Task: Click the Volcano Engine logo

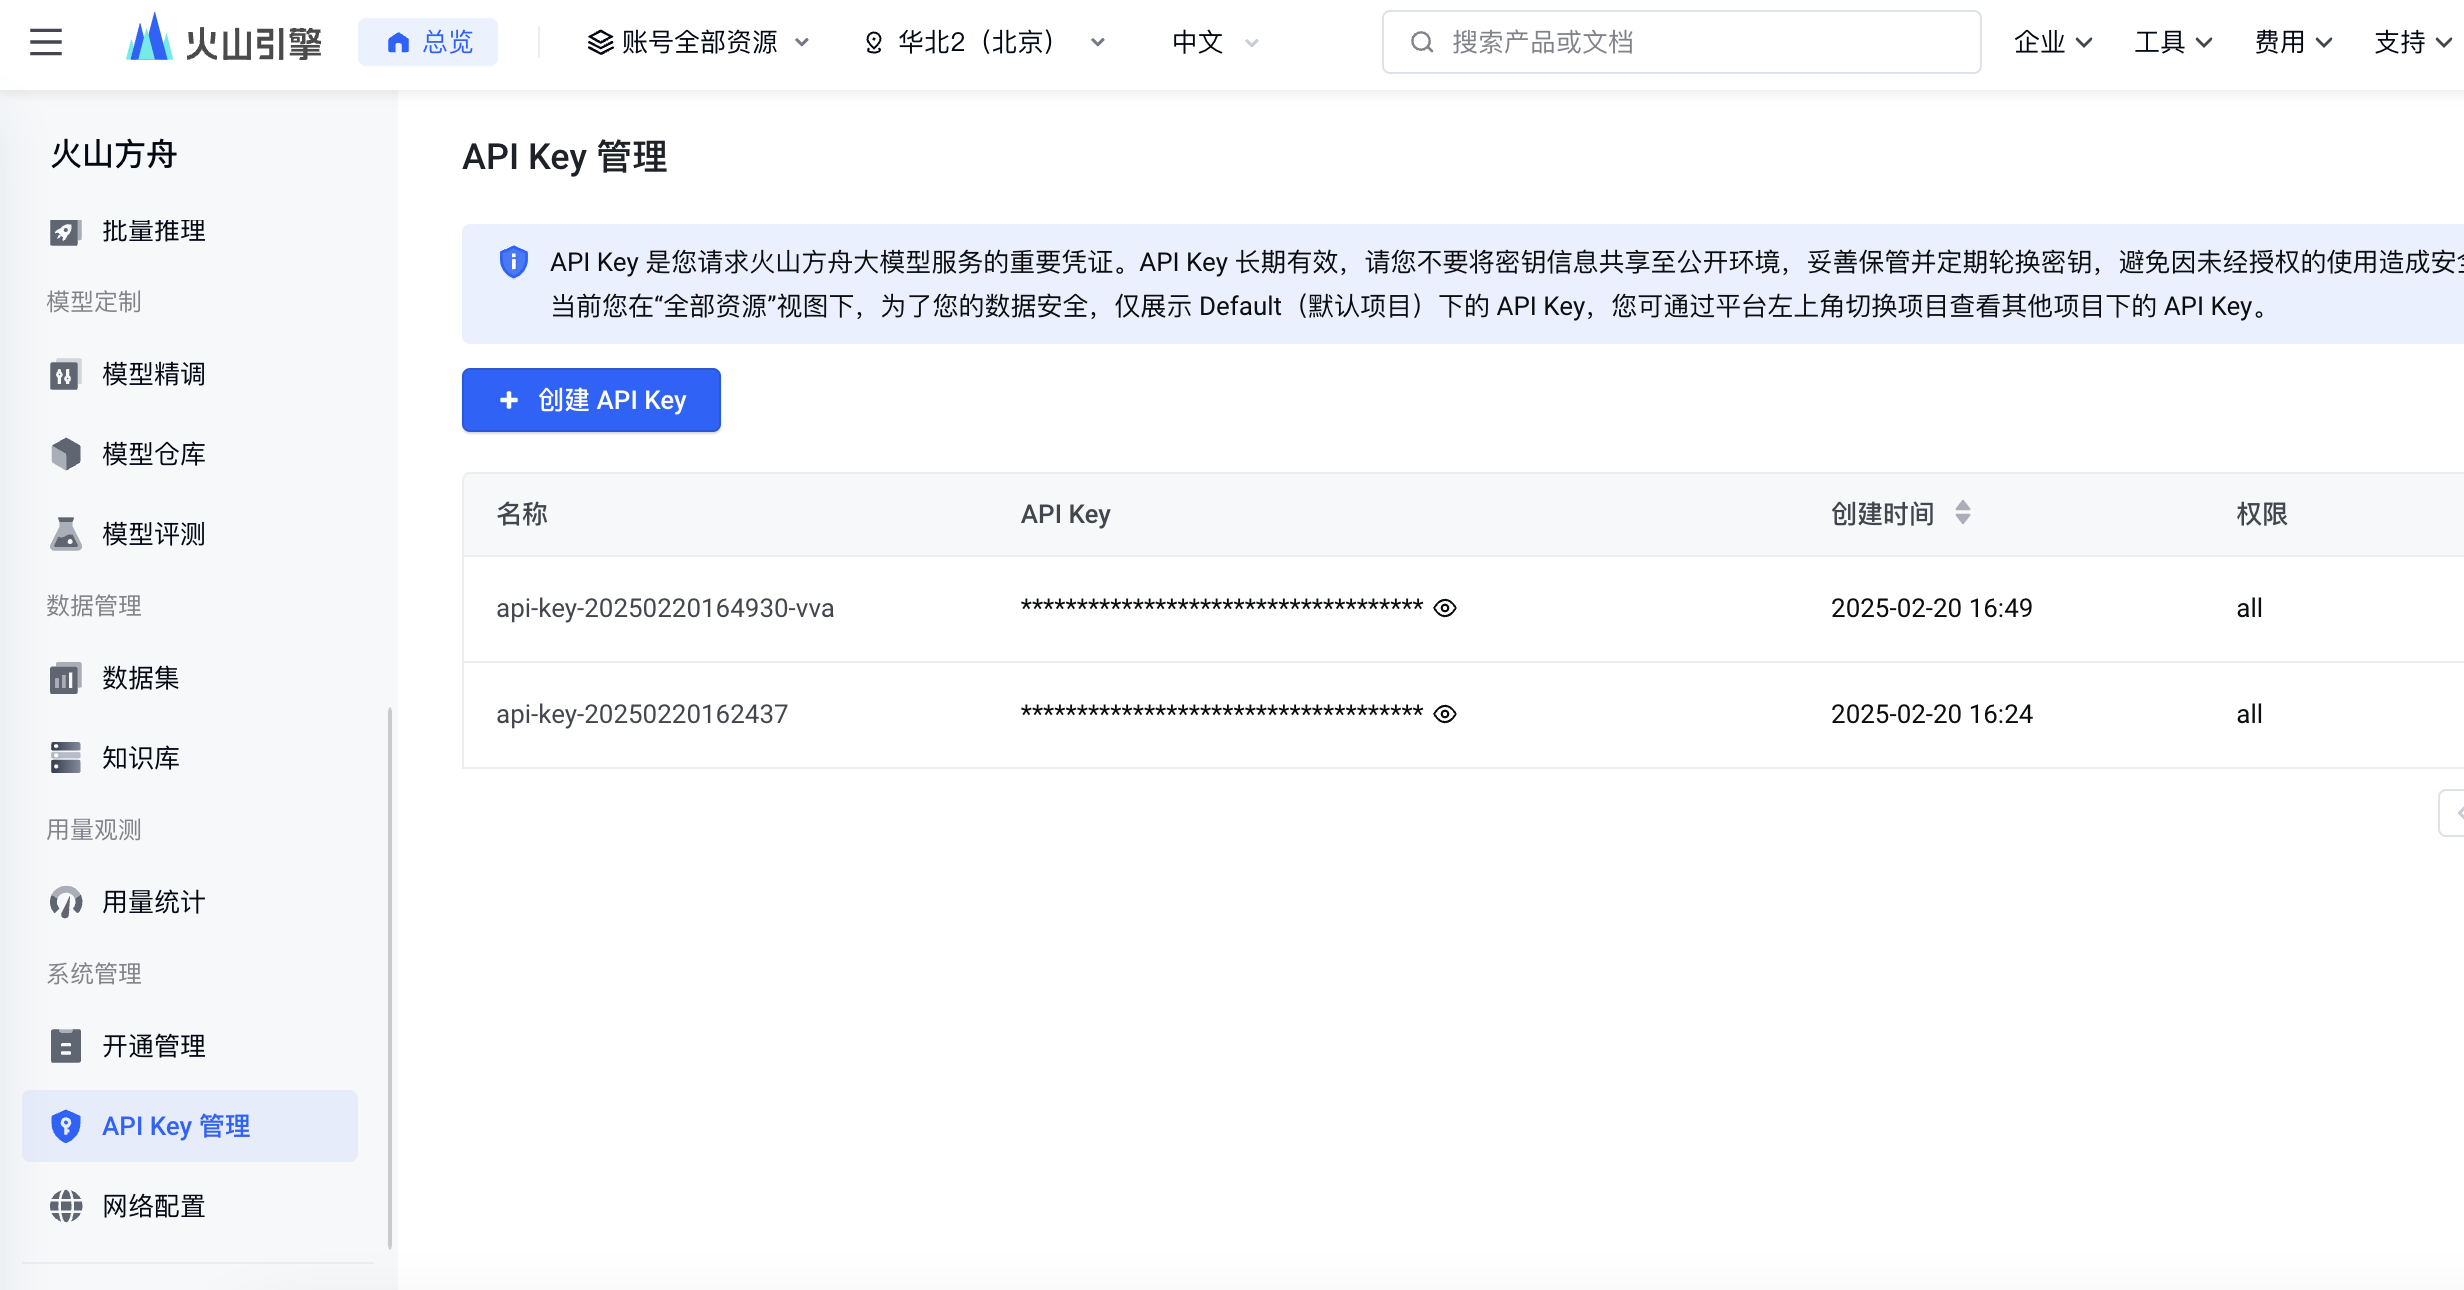Action: pos(224,40)
